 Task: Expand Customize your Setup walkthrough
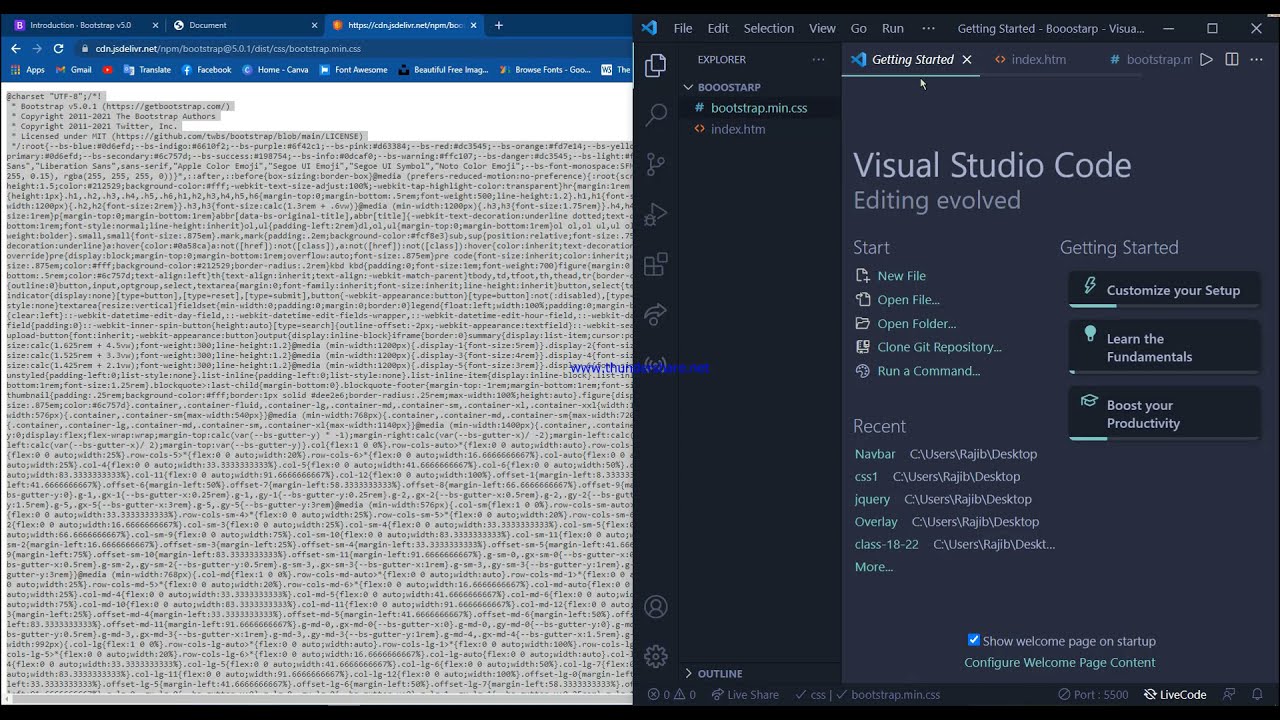pos(1164,290)
